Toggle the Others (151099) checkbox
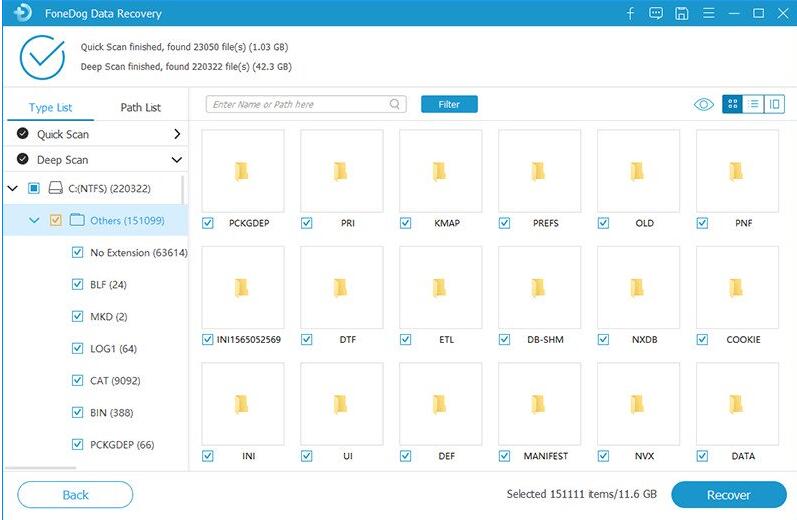 tap(55, 220)
